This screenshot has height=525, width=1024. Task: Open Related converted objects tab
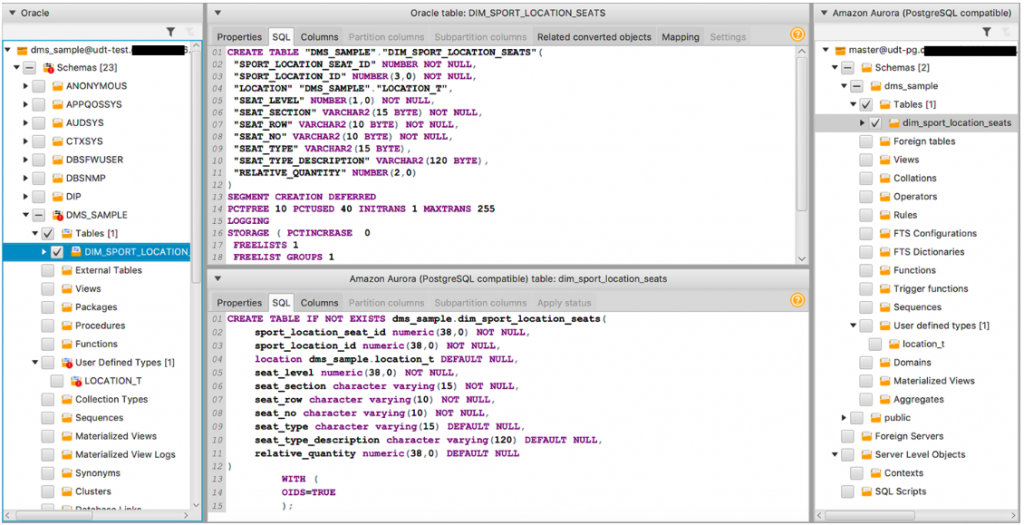pyautogui.click(x=594, y=37)
